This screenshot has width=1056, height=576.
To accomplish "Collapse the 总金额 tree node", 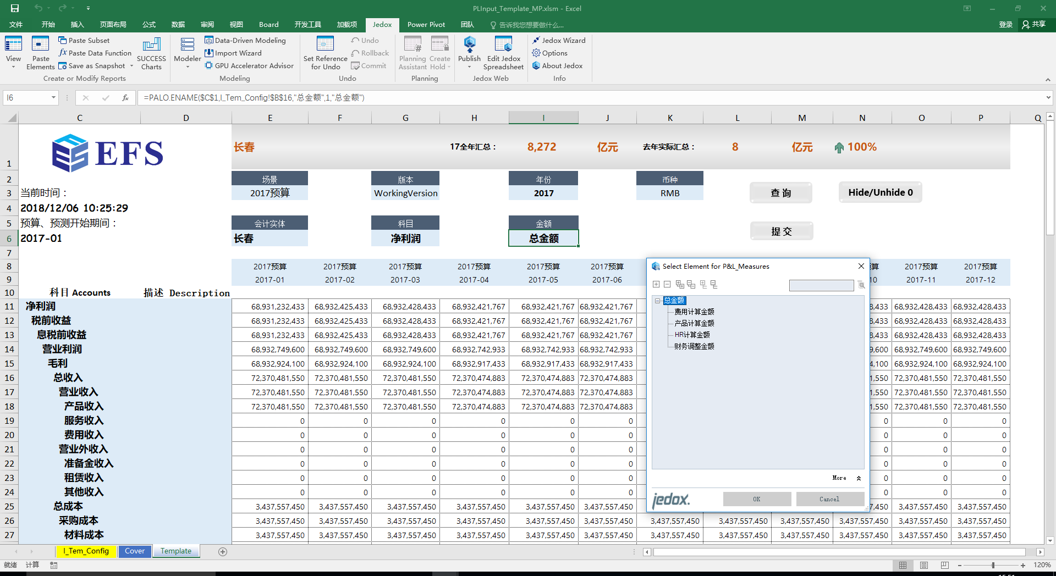I will [657, 300].
